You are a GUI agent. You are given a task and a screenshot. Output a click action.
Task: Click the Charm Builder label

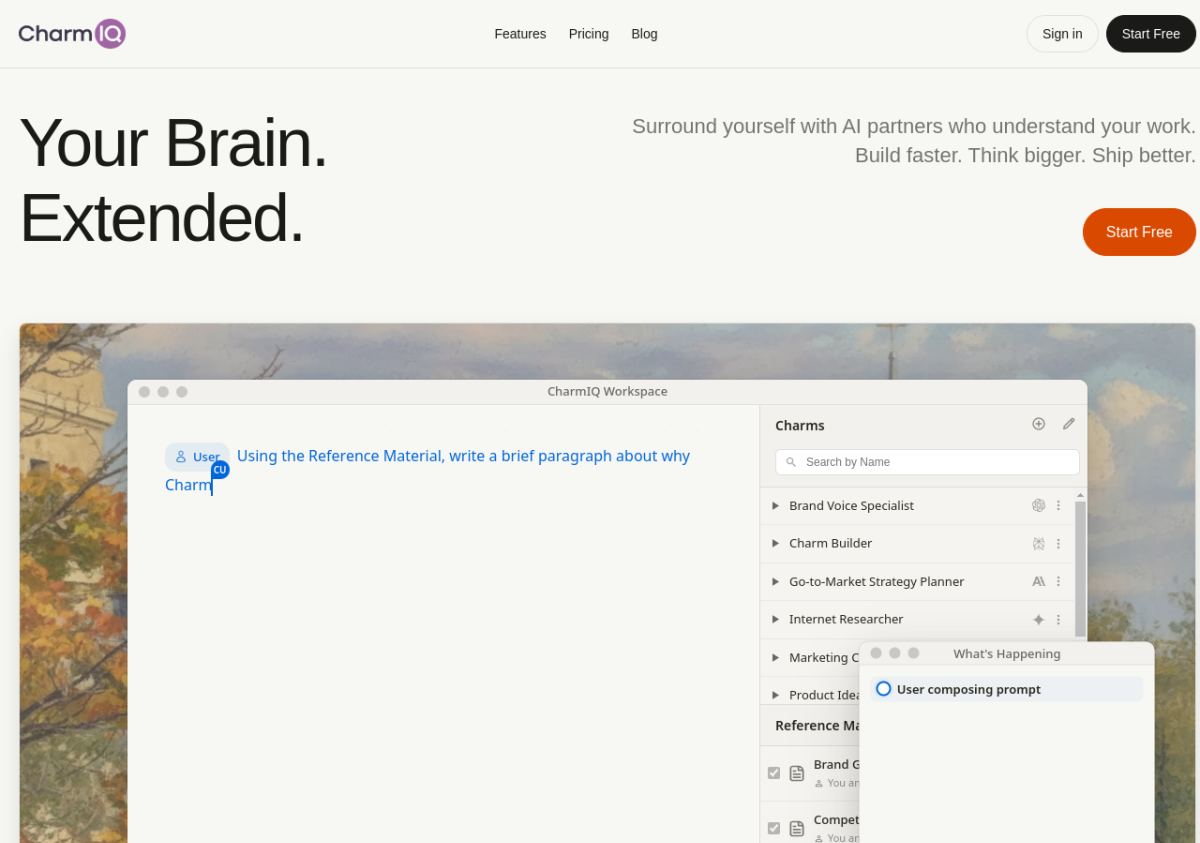tap(830, 544)
